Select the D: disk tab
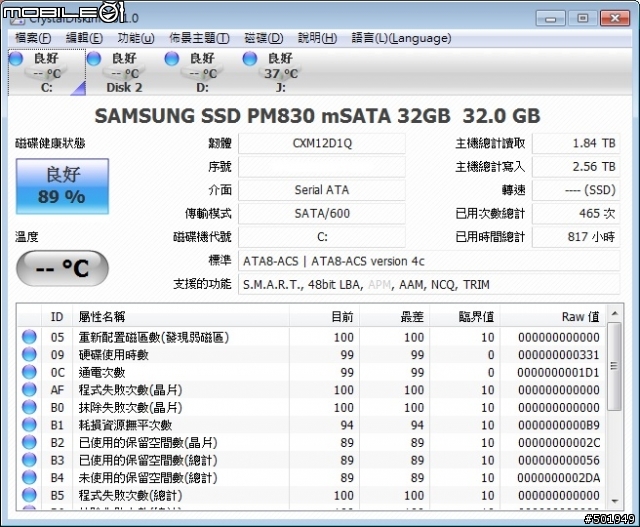640x527 pixels. pyautogui.click(x=202, y=72)
